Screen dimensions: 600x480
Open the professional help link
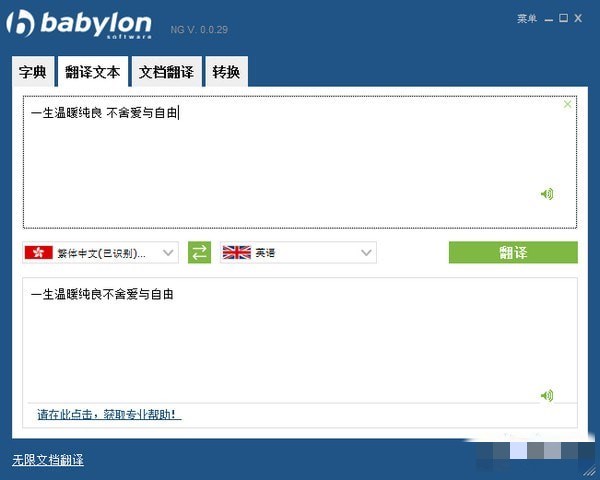(x=109, y=414)
